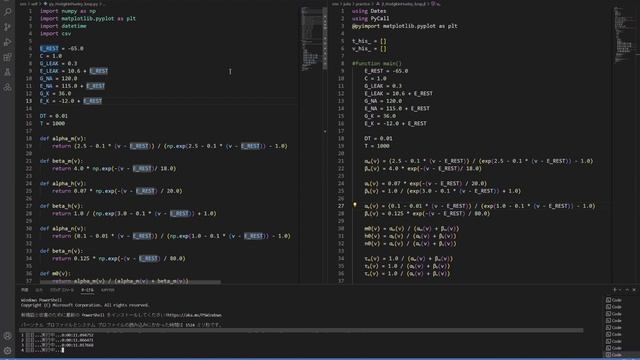The width and height of the screenshot is (640, 360).
Task: Create a new terminal with plus icon
Action: pyautogui.click(x=615, y=290)
